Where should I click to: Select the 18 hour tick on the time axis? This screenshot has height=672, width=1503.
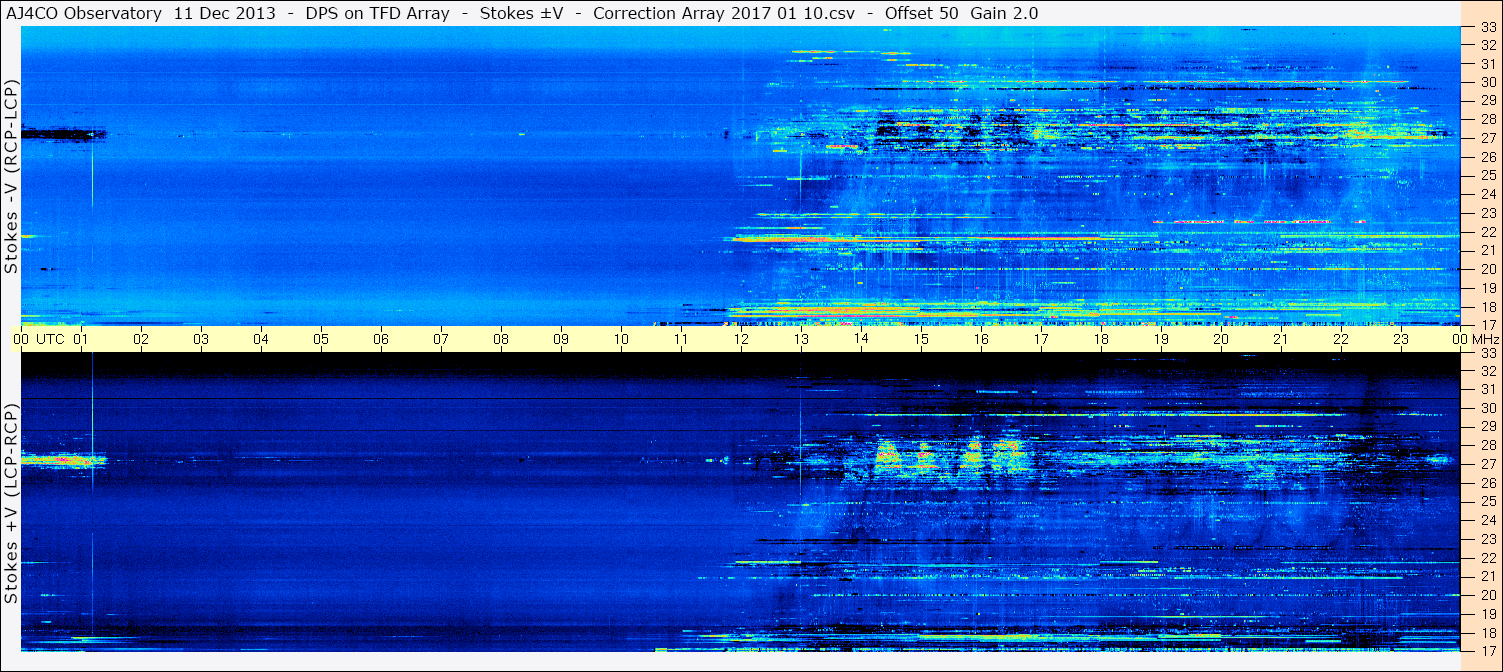[1101, 339]
